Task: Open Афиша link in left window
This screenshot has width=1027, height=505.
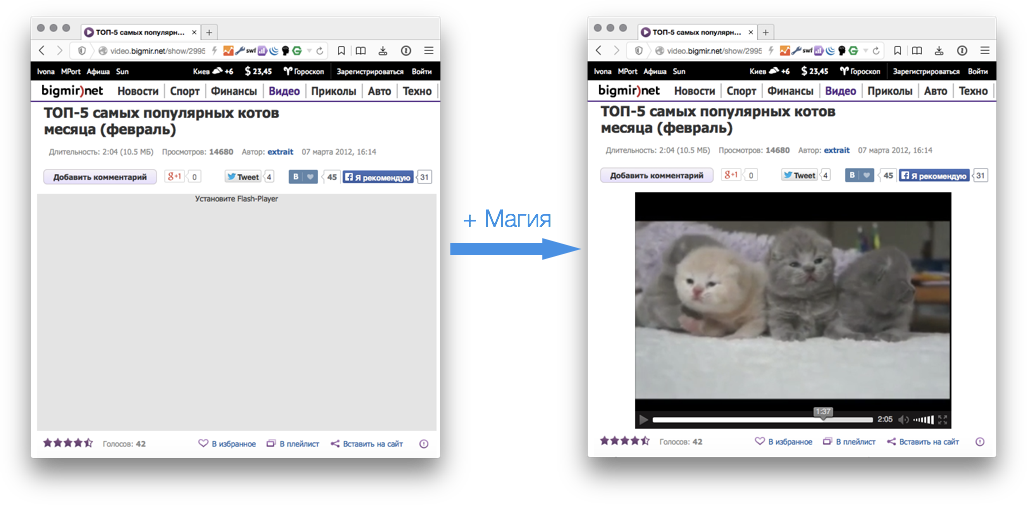Action: [98, 71]
